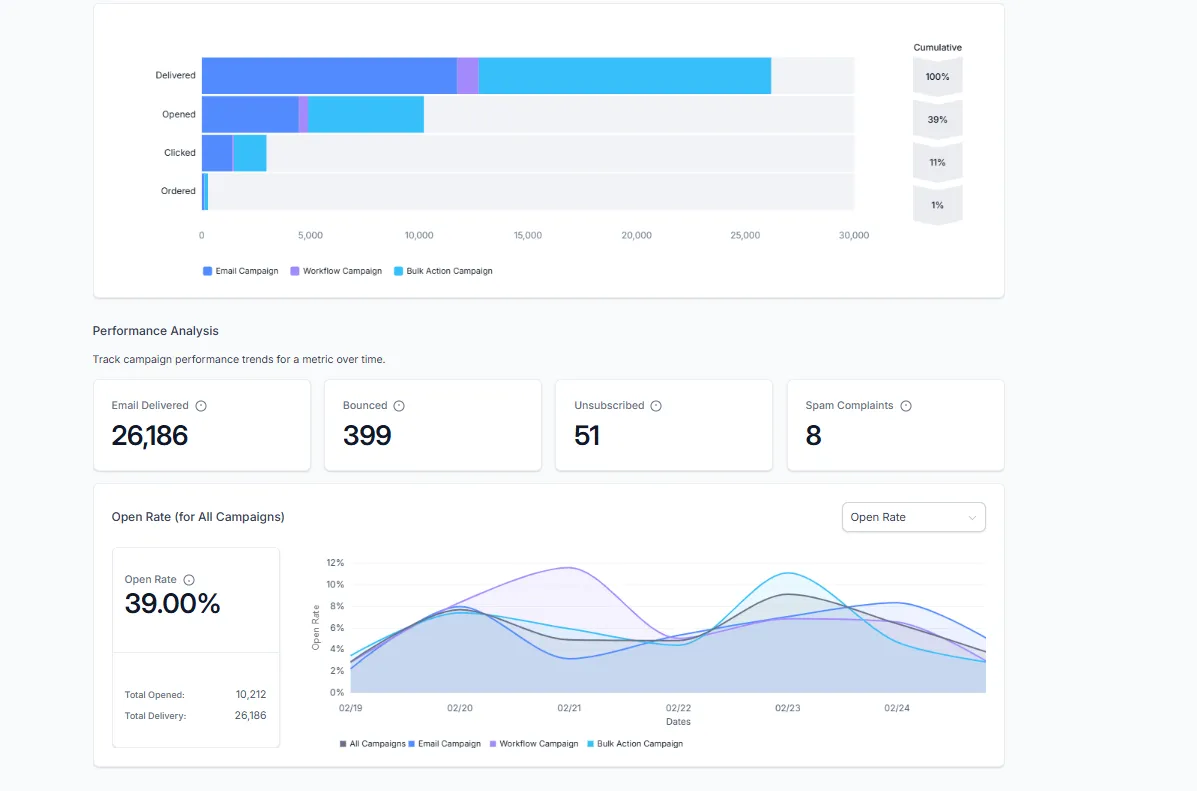Click the 02/21 date axis label
This screenshot has height=791, width=1197.
(x=569, y=709)
